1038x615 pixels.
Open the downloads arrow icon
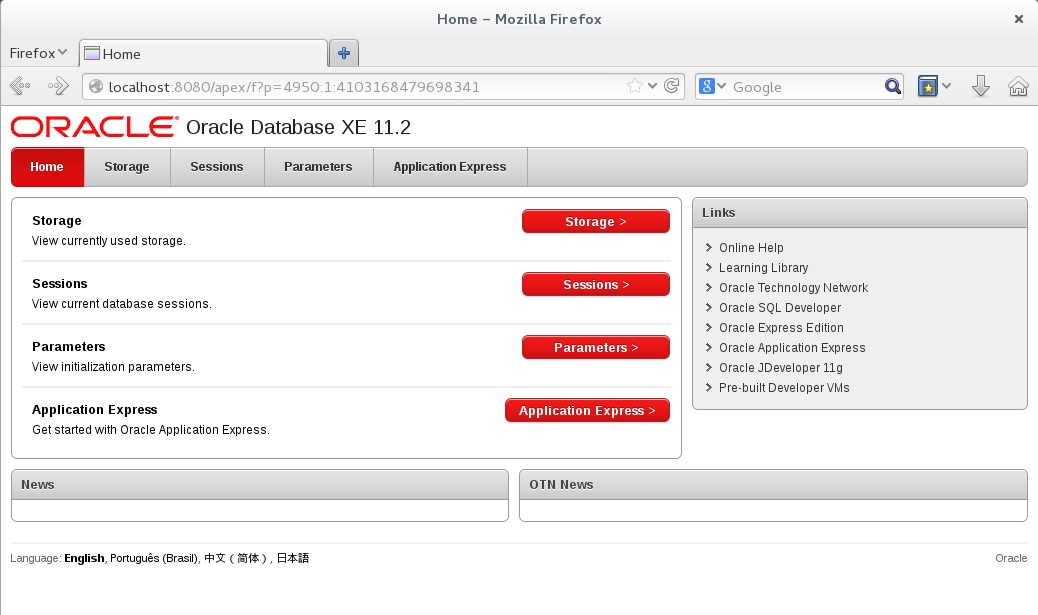980,87
